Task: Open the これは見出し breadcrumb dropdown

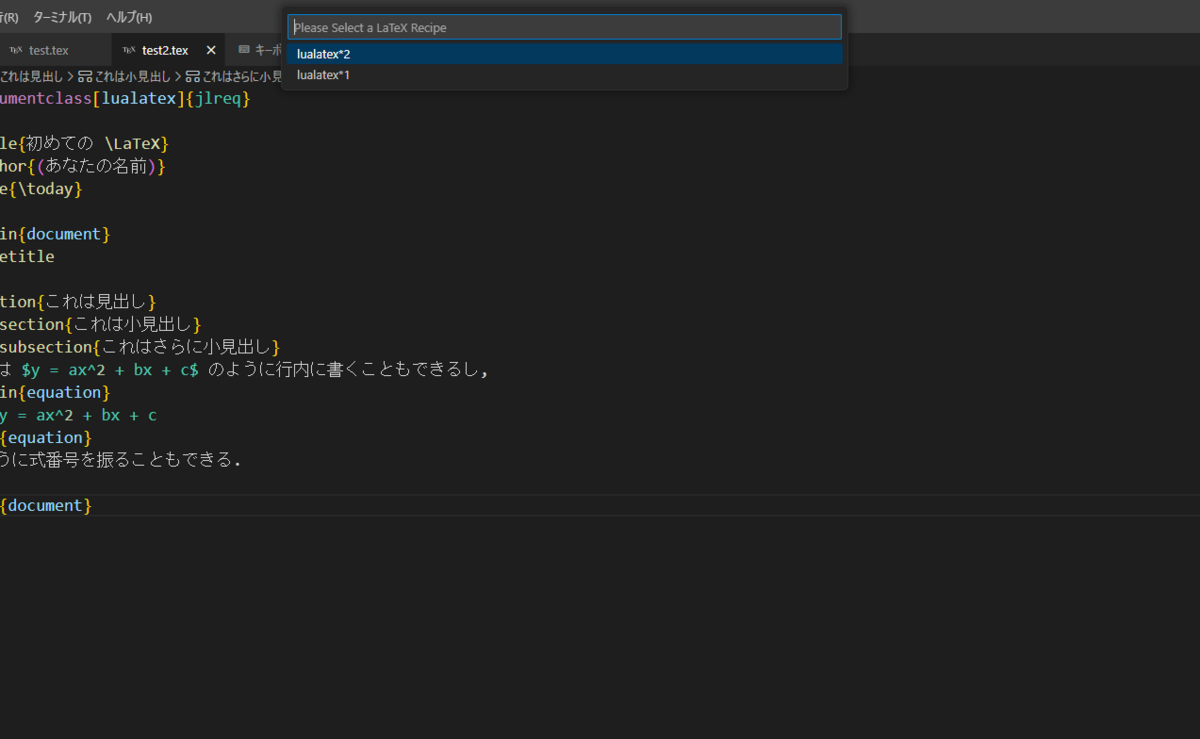Action: click(x=33, y=76)
